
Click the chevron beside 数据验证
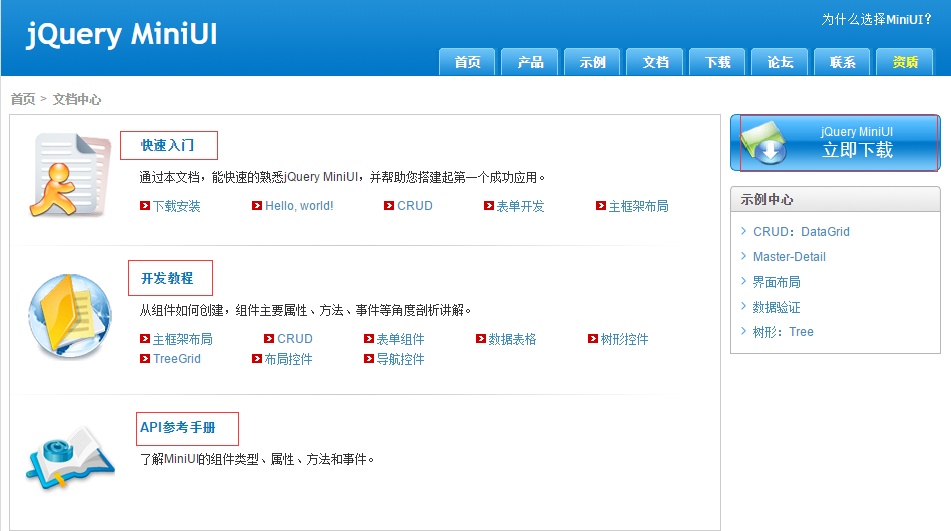pos(744,306)
